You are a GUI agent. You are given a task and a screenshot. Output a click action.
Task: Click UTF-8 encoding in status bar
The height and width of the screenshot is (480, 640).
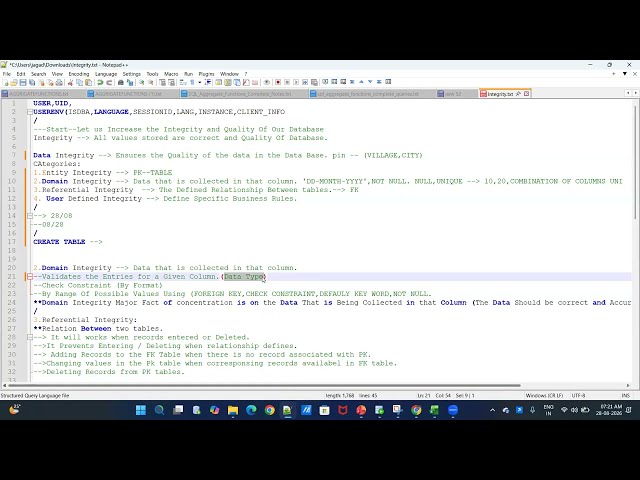(578, 396)
